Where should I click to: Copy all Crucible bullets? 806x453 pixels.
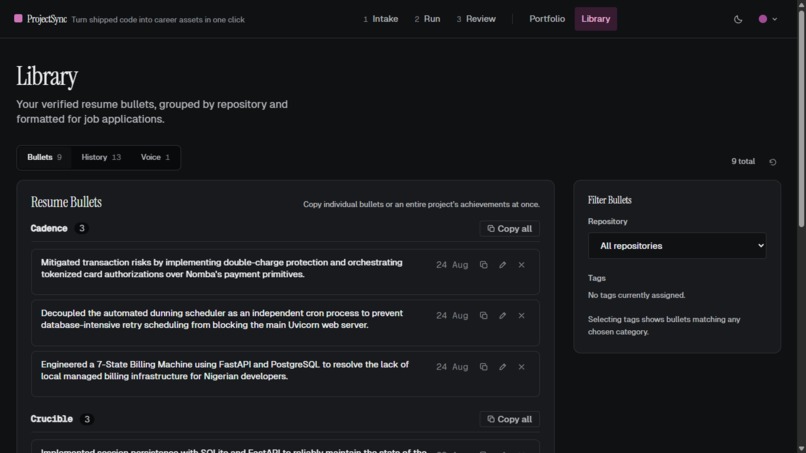tap(509, 420)
